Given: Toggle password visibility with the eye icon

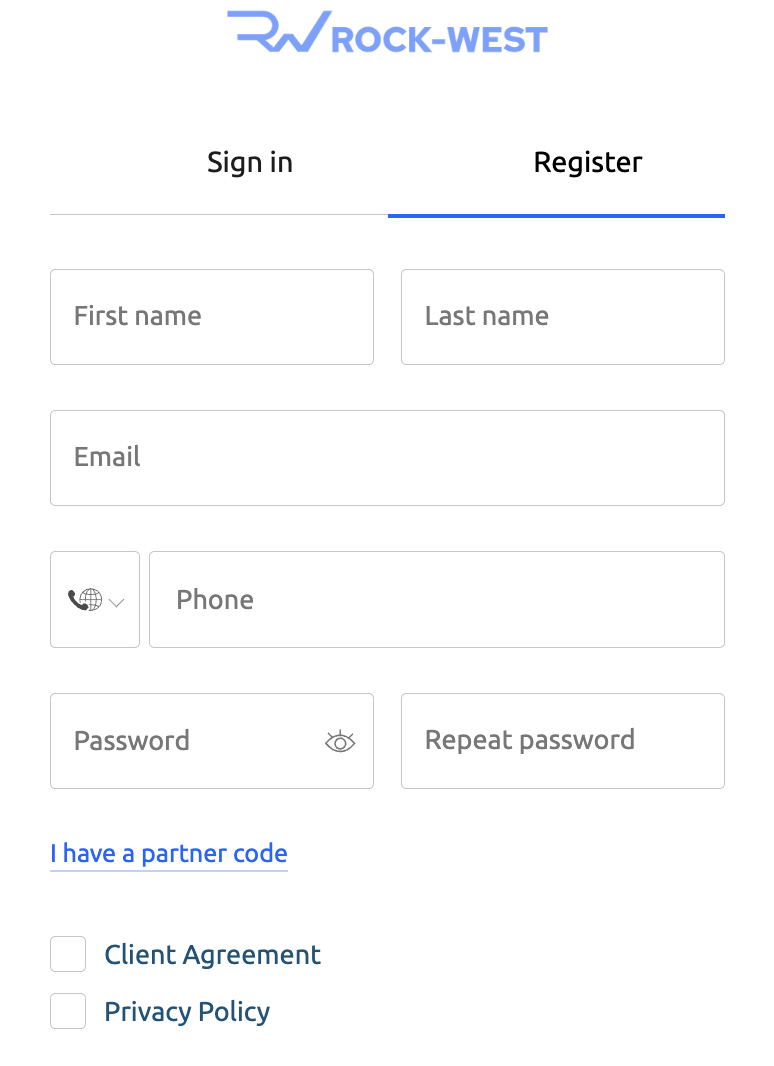Looking at the screenshot, I should 340,742.
